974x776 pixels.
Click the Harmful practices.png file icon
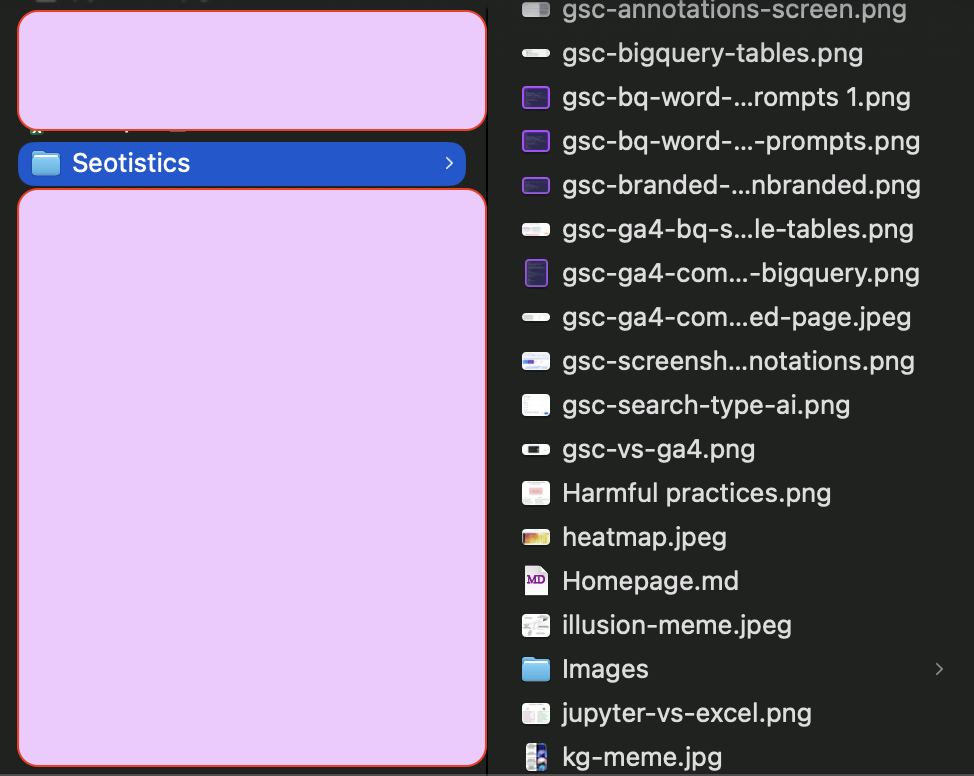point(537,493)
